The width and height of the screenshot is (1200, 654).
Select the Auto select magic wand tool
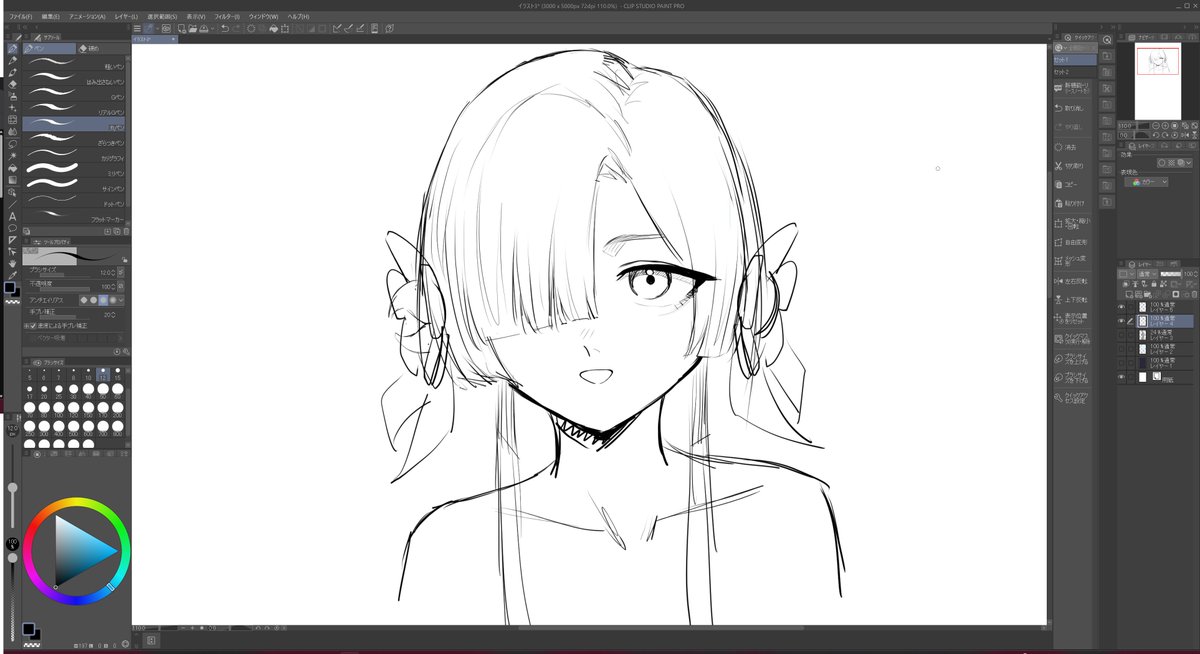click(12, 155)
